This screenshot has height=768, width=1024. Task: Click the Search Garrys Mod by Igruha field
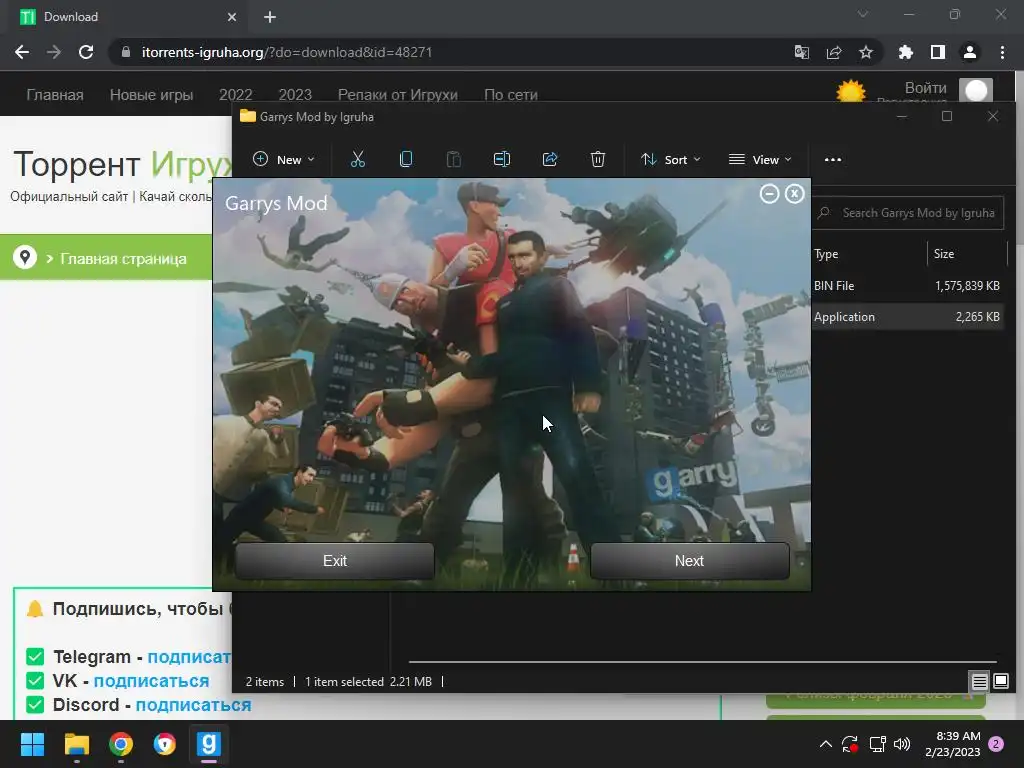908,213
